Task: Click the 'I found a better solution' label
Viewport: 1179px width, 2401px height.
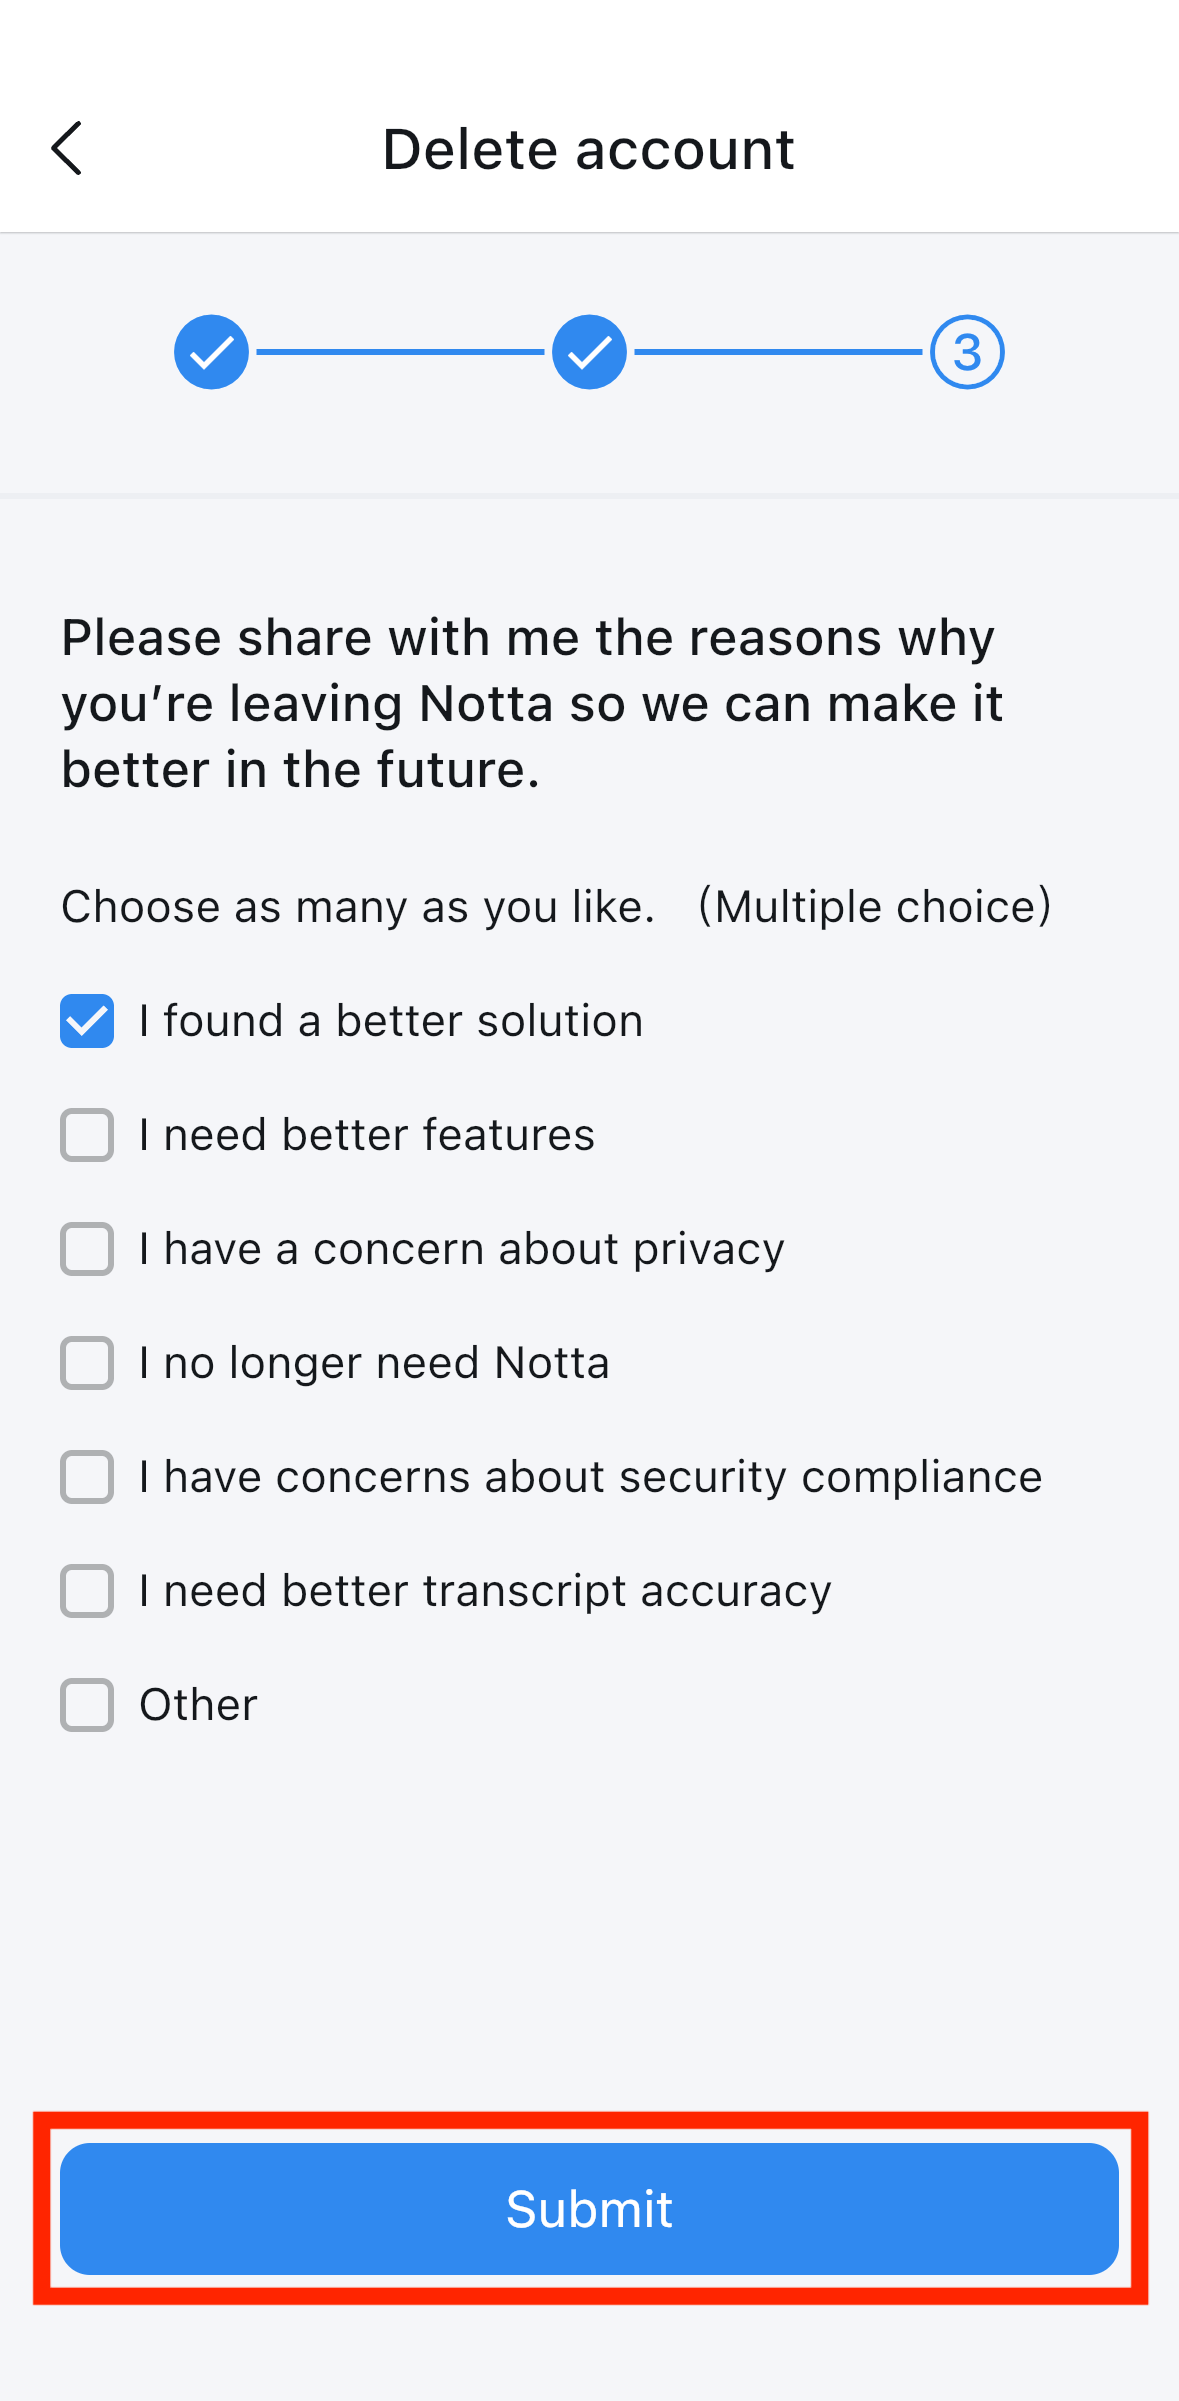Action: [x=391, y=1021]
